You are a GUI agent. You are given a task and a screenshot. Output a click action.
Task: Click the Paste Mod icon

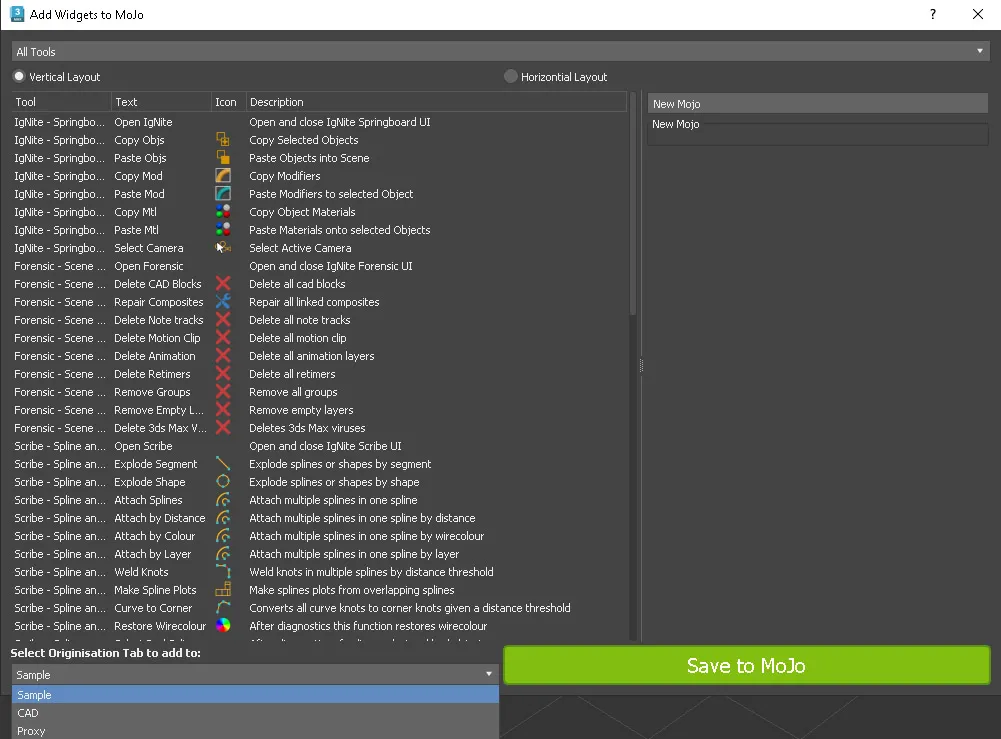(223, 193)
